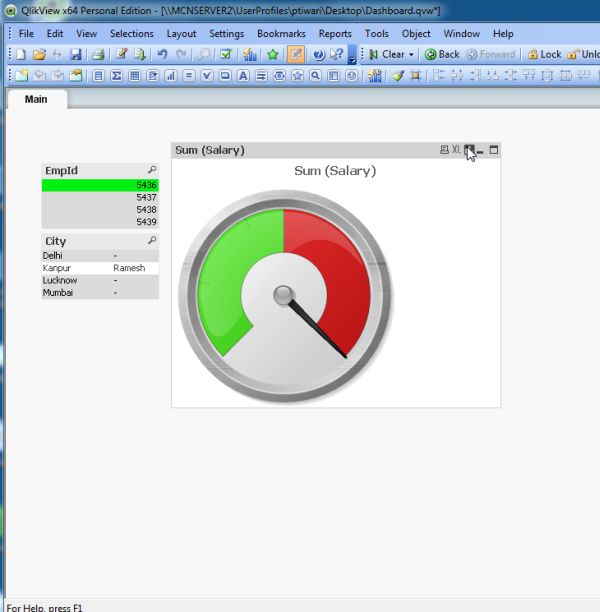Click the Quick Chart Wizard icon

tap(249, 54)
